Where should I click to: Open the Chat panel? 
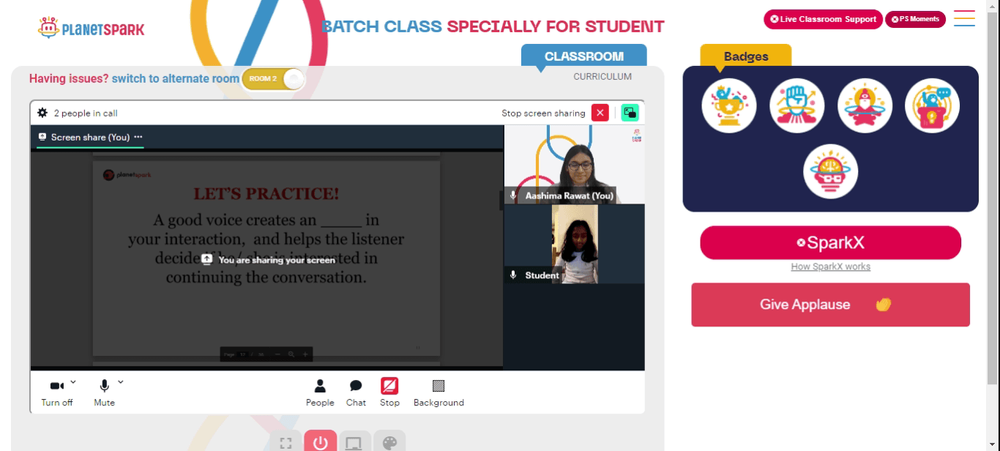click(356, 392)
